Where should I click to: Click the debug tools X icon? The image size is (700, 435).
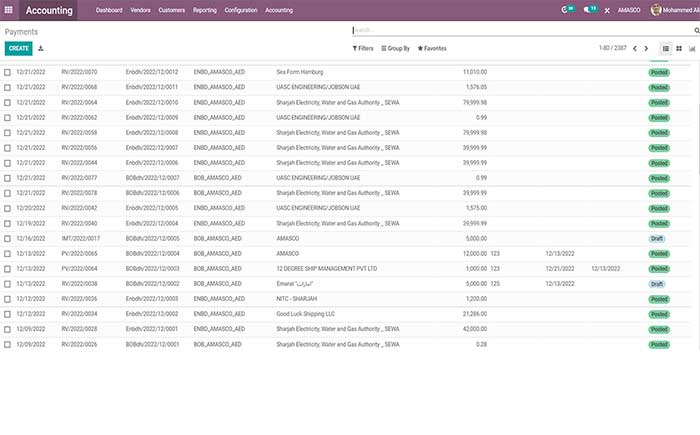click(607, 10)
